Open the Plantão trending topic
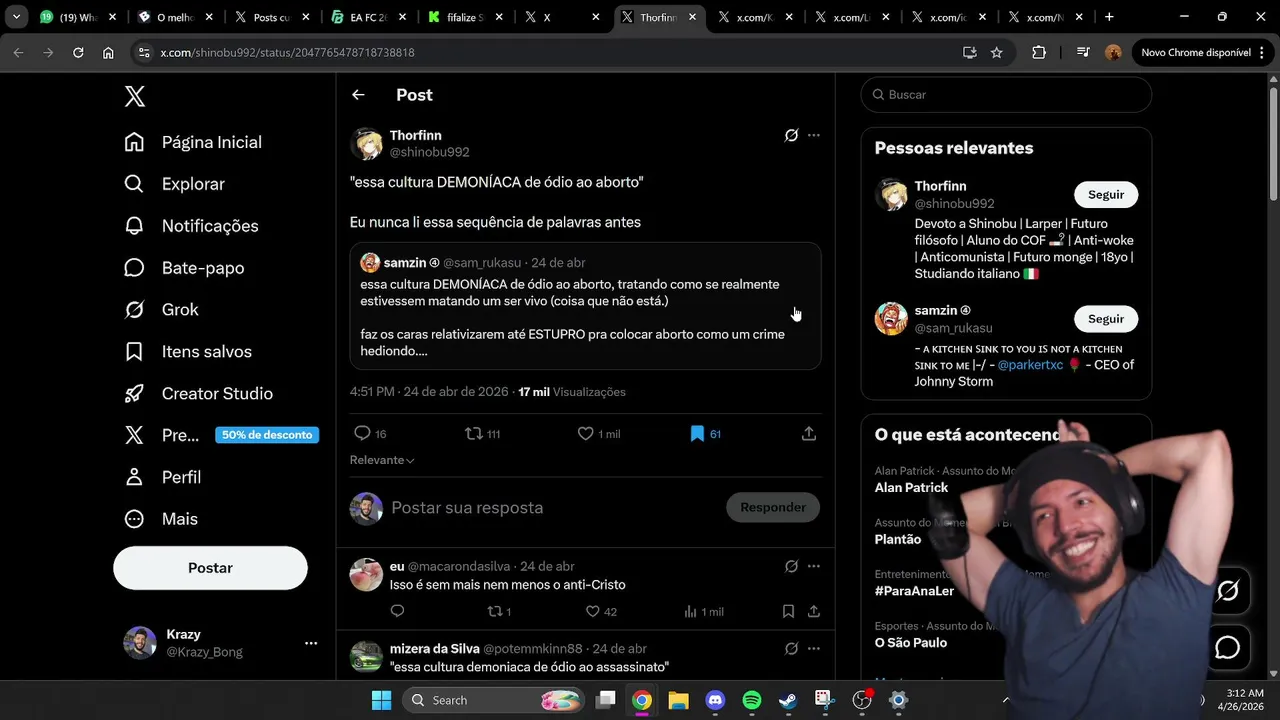This screenshot has width=1280, height=720. click(x=898, y=540)
